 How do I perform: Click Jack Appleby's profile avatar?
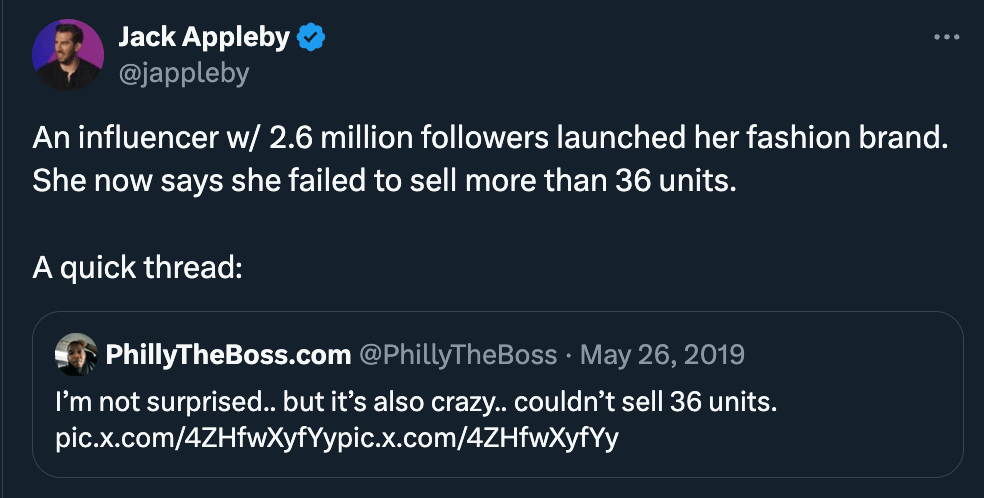[68, 55]
